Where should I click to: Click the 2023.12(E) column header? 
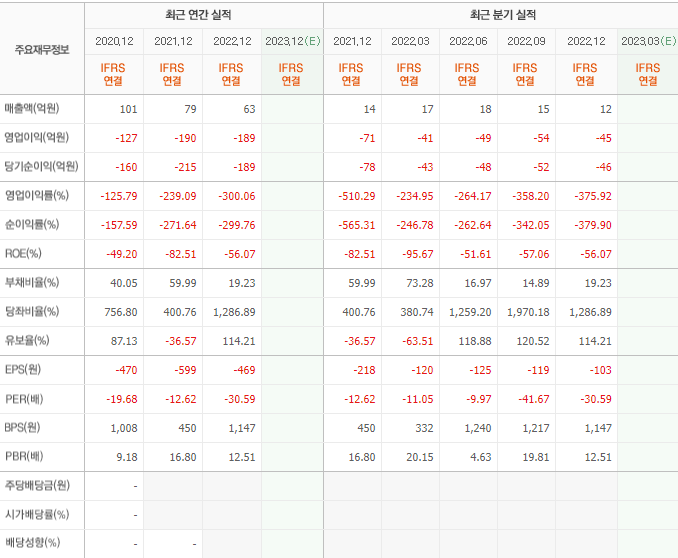click(293, 41)
